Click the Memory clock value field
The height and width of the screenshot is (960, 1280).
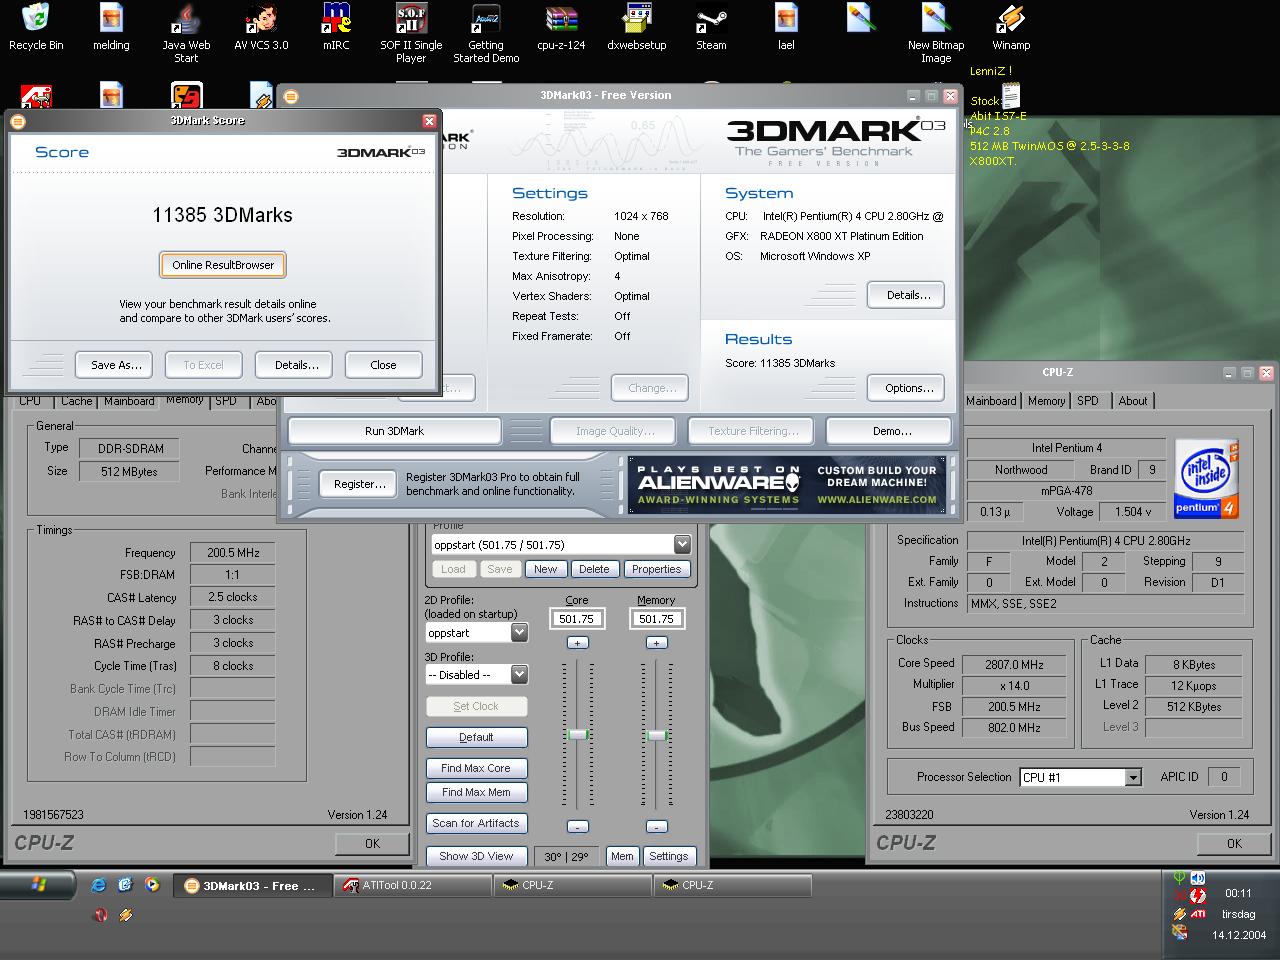click(656, 619)
